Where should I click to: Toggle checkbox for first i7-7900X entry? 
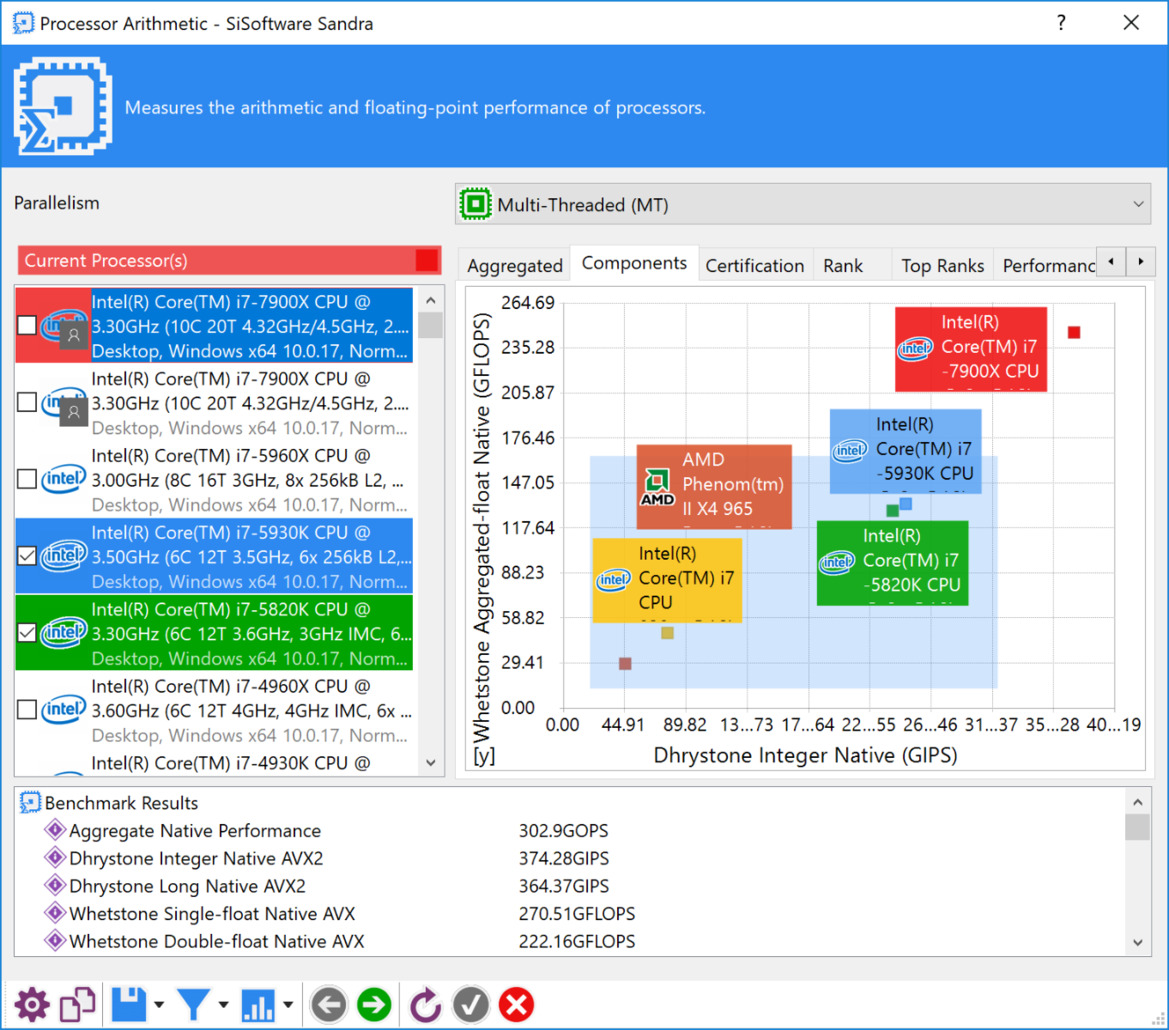point(27,325)
